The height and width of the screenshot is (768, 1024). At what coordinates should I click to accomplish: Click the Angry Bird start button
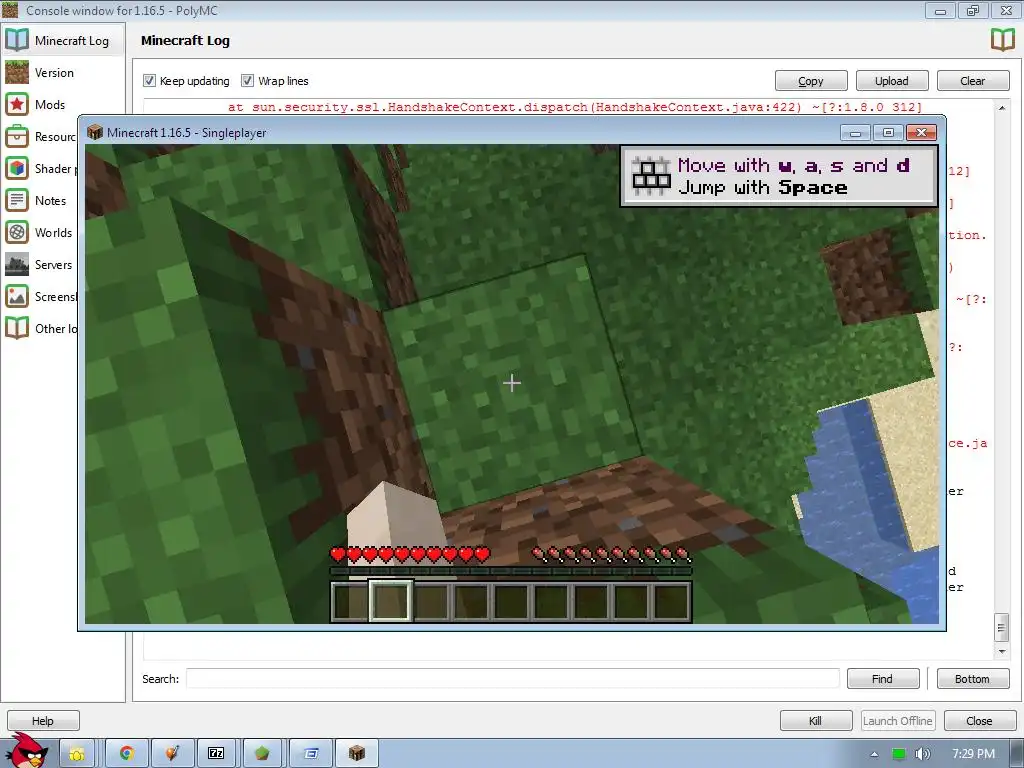tap(27, 750)
